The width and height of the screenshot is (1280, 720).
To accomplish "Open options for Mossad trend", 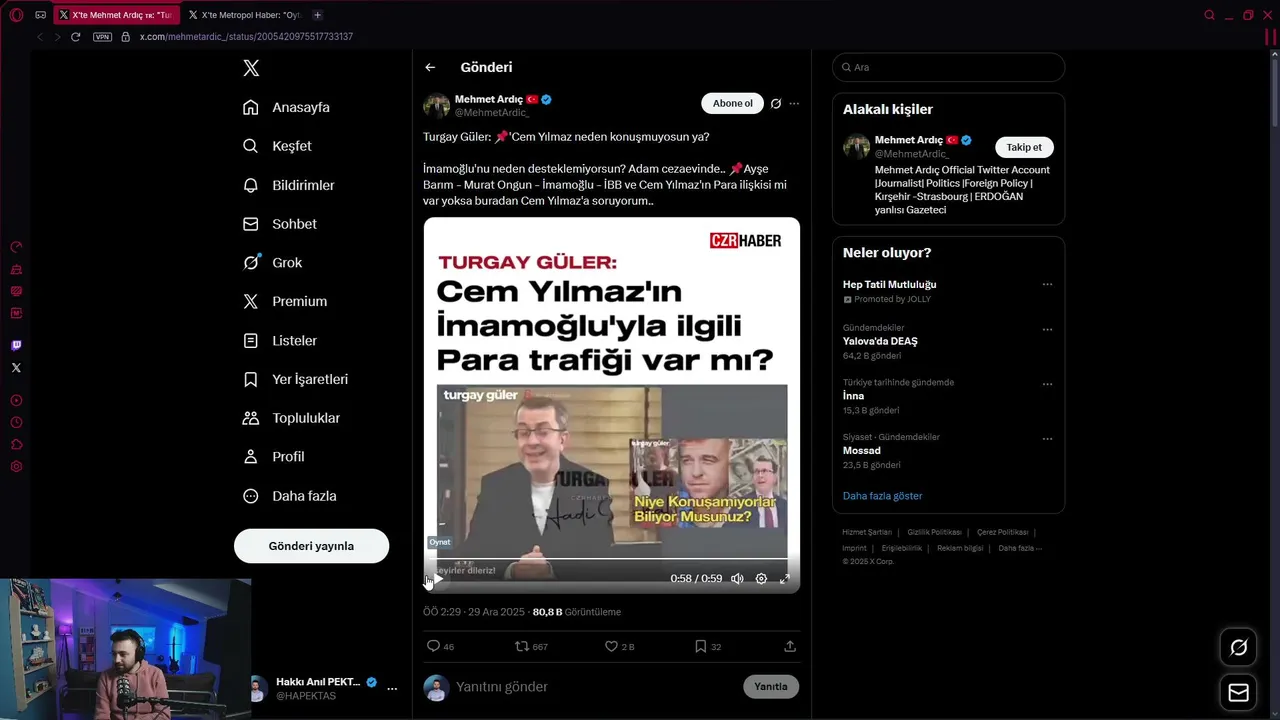I will click(x=1047, y=438).
